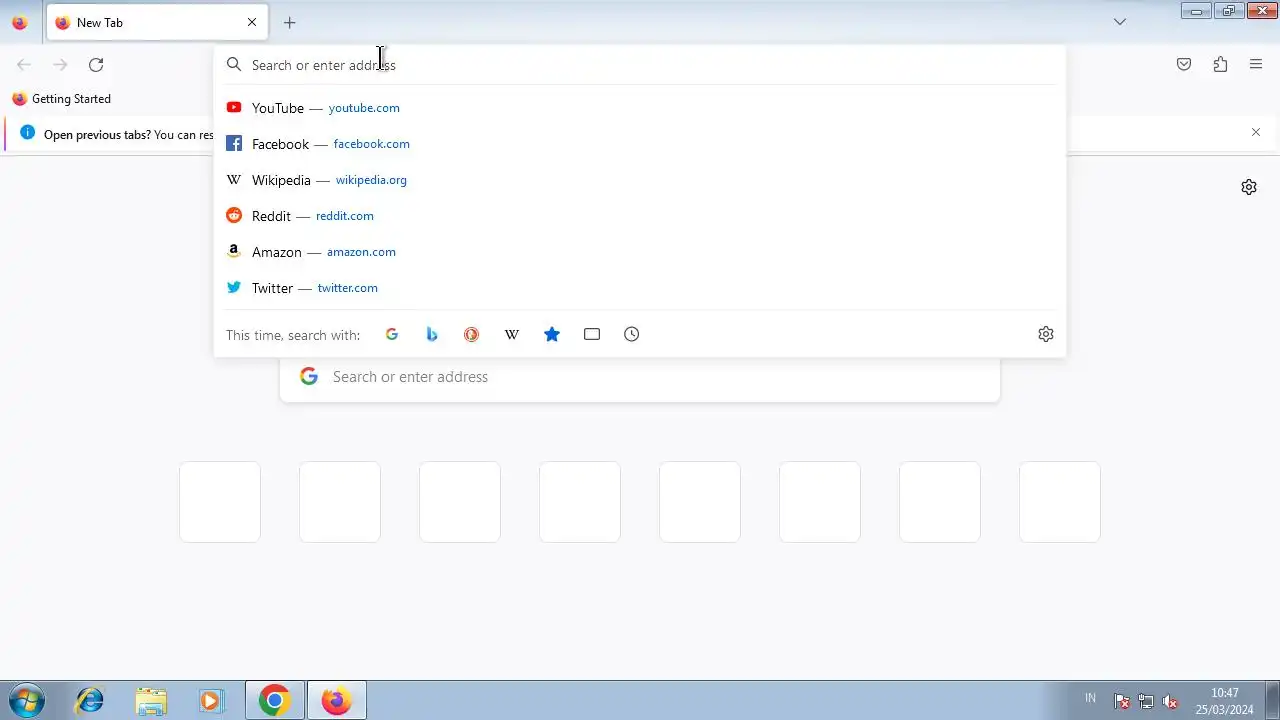
Task: Choose the Reddit reddit.com suggestion
Action: [640, 216]
